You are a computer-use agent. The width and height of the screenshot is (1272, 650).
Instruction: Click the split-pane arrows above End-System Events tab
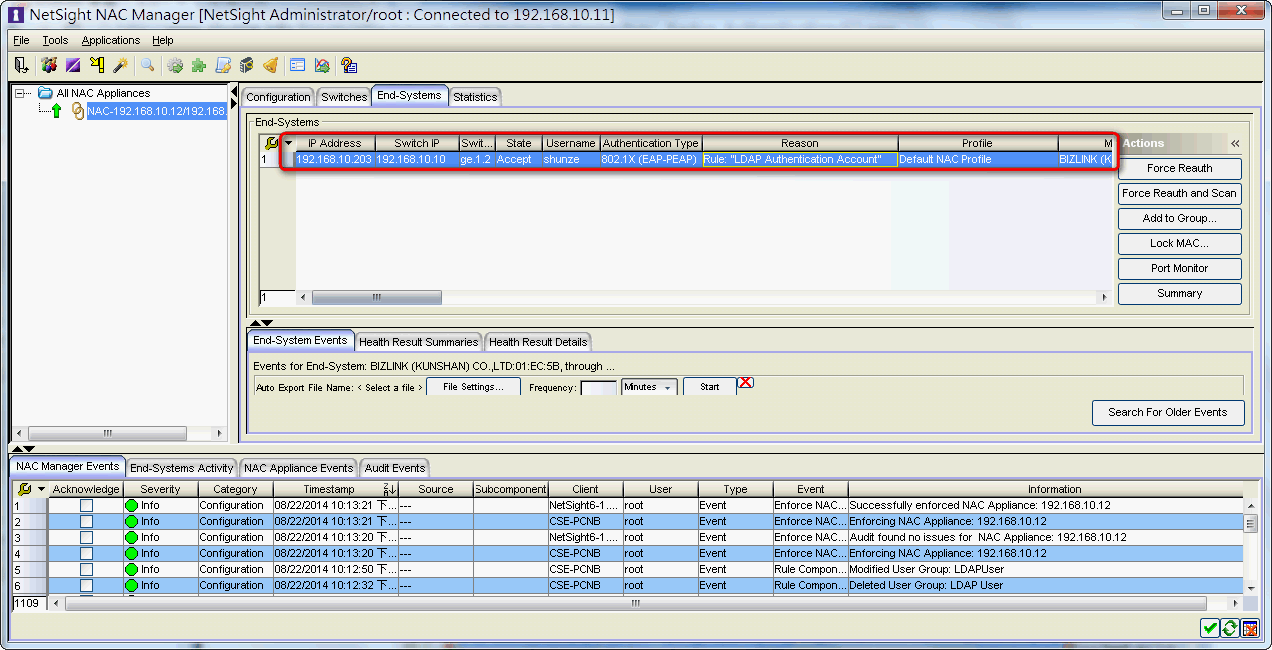[x=261, y=322]
